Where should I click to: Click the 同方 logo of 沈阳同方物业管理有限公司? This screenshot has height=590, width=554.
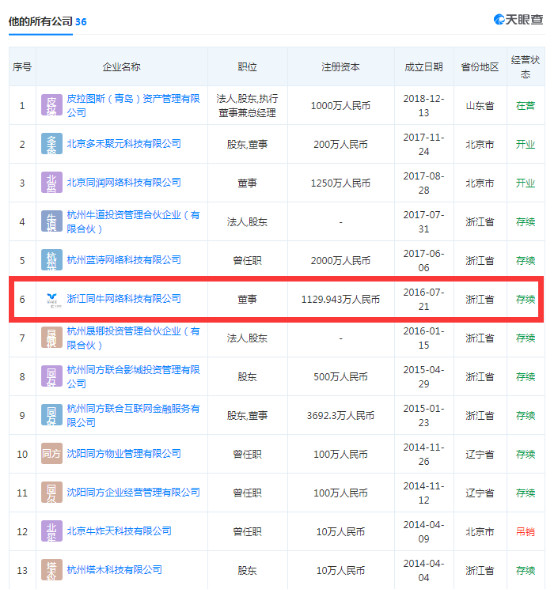(x=52, y=454)
